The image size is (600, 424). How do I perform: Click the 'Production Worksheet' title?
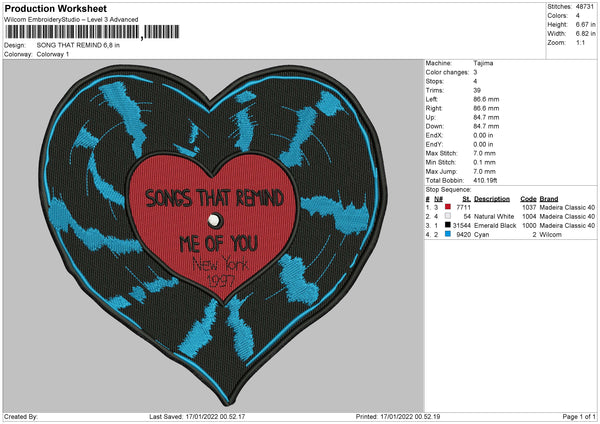tap(55, 8)
